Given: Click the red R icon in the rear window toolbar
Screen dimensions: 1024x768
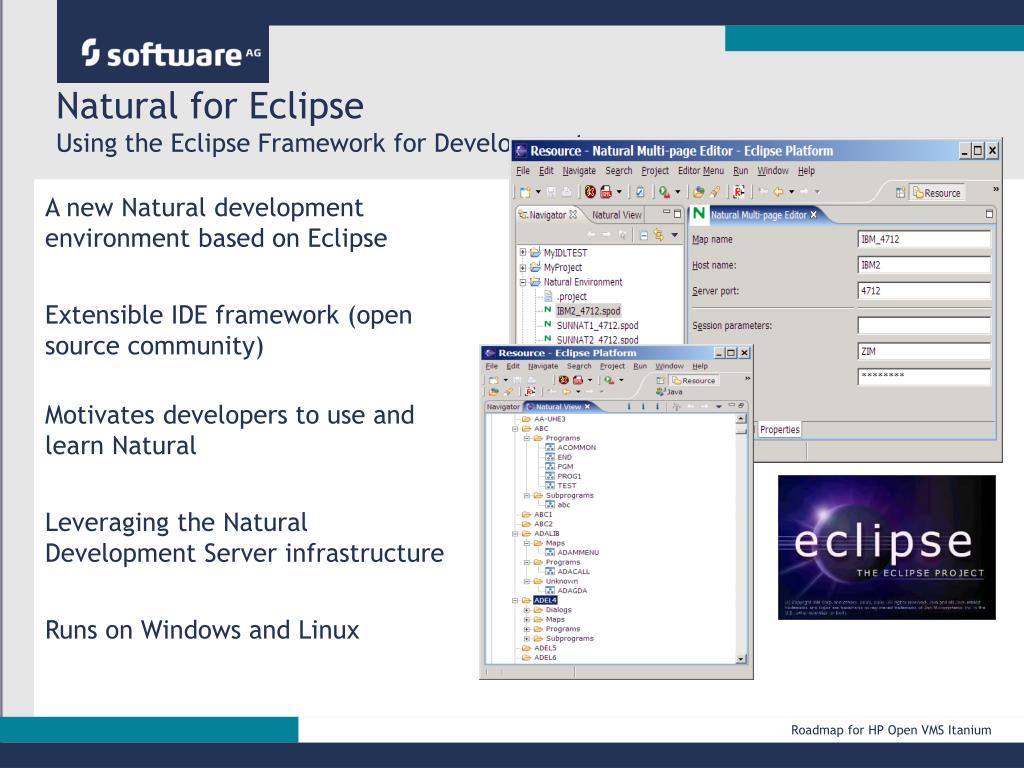Looking at the screenshot, I should click(738, 192).
